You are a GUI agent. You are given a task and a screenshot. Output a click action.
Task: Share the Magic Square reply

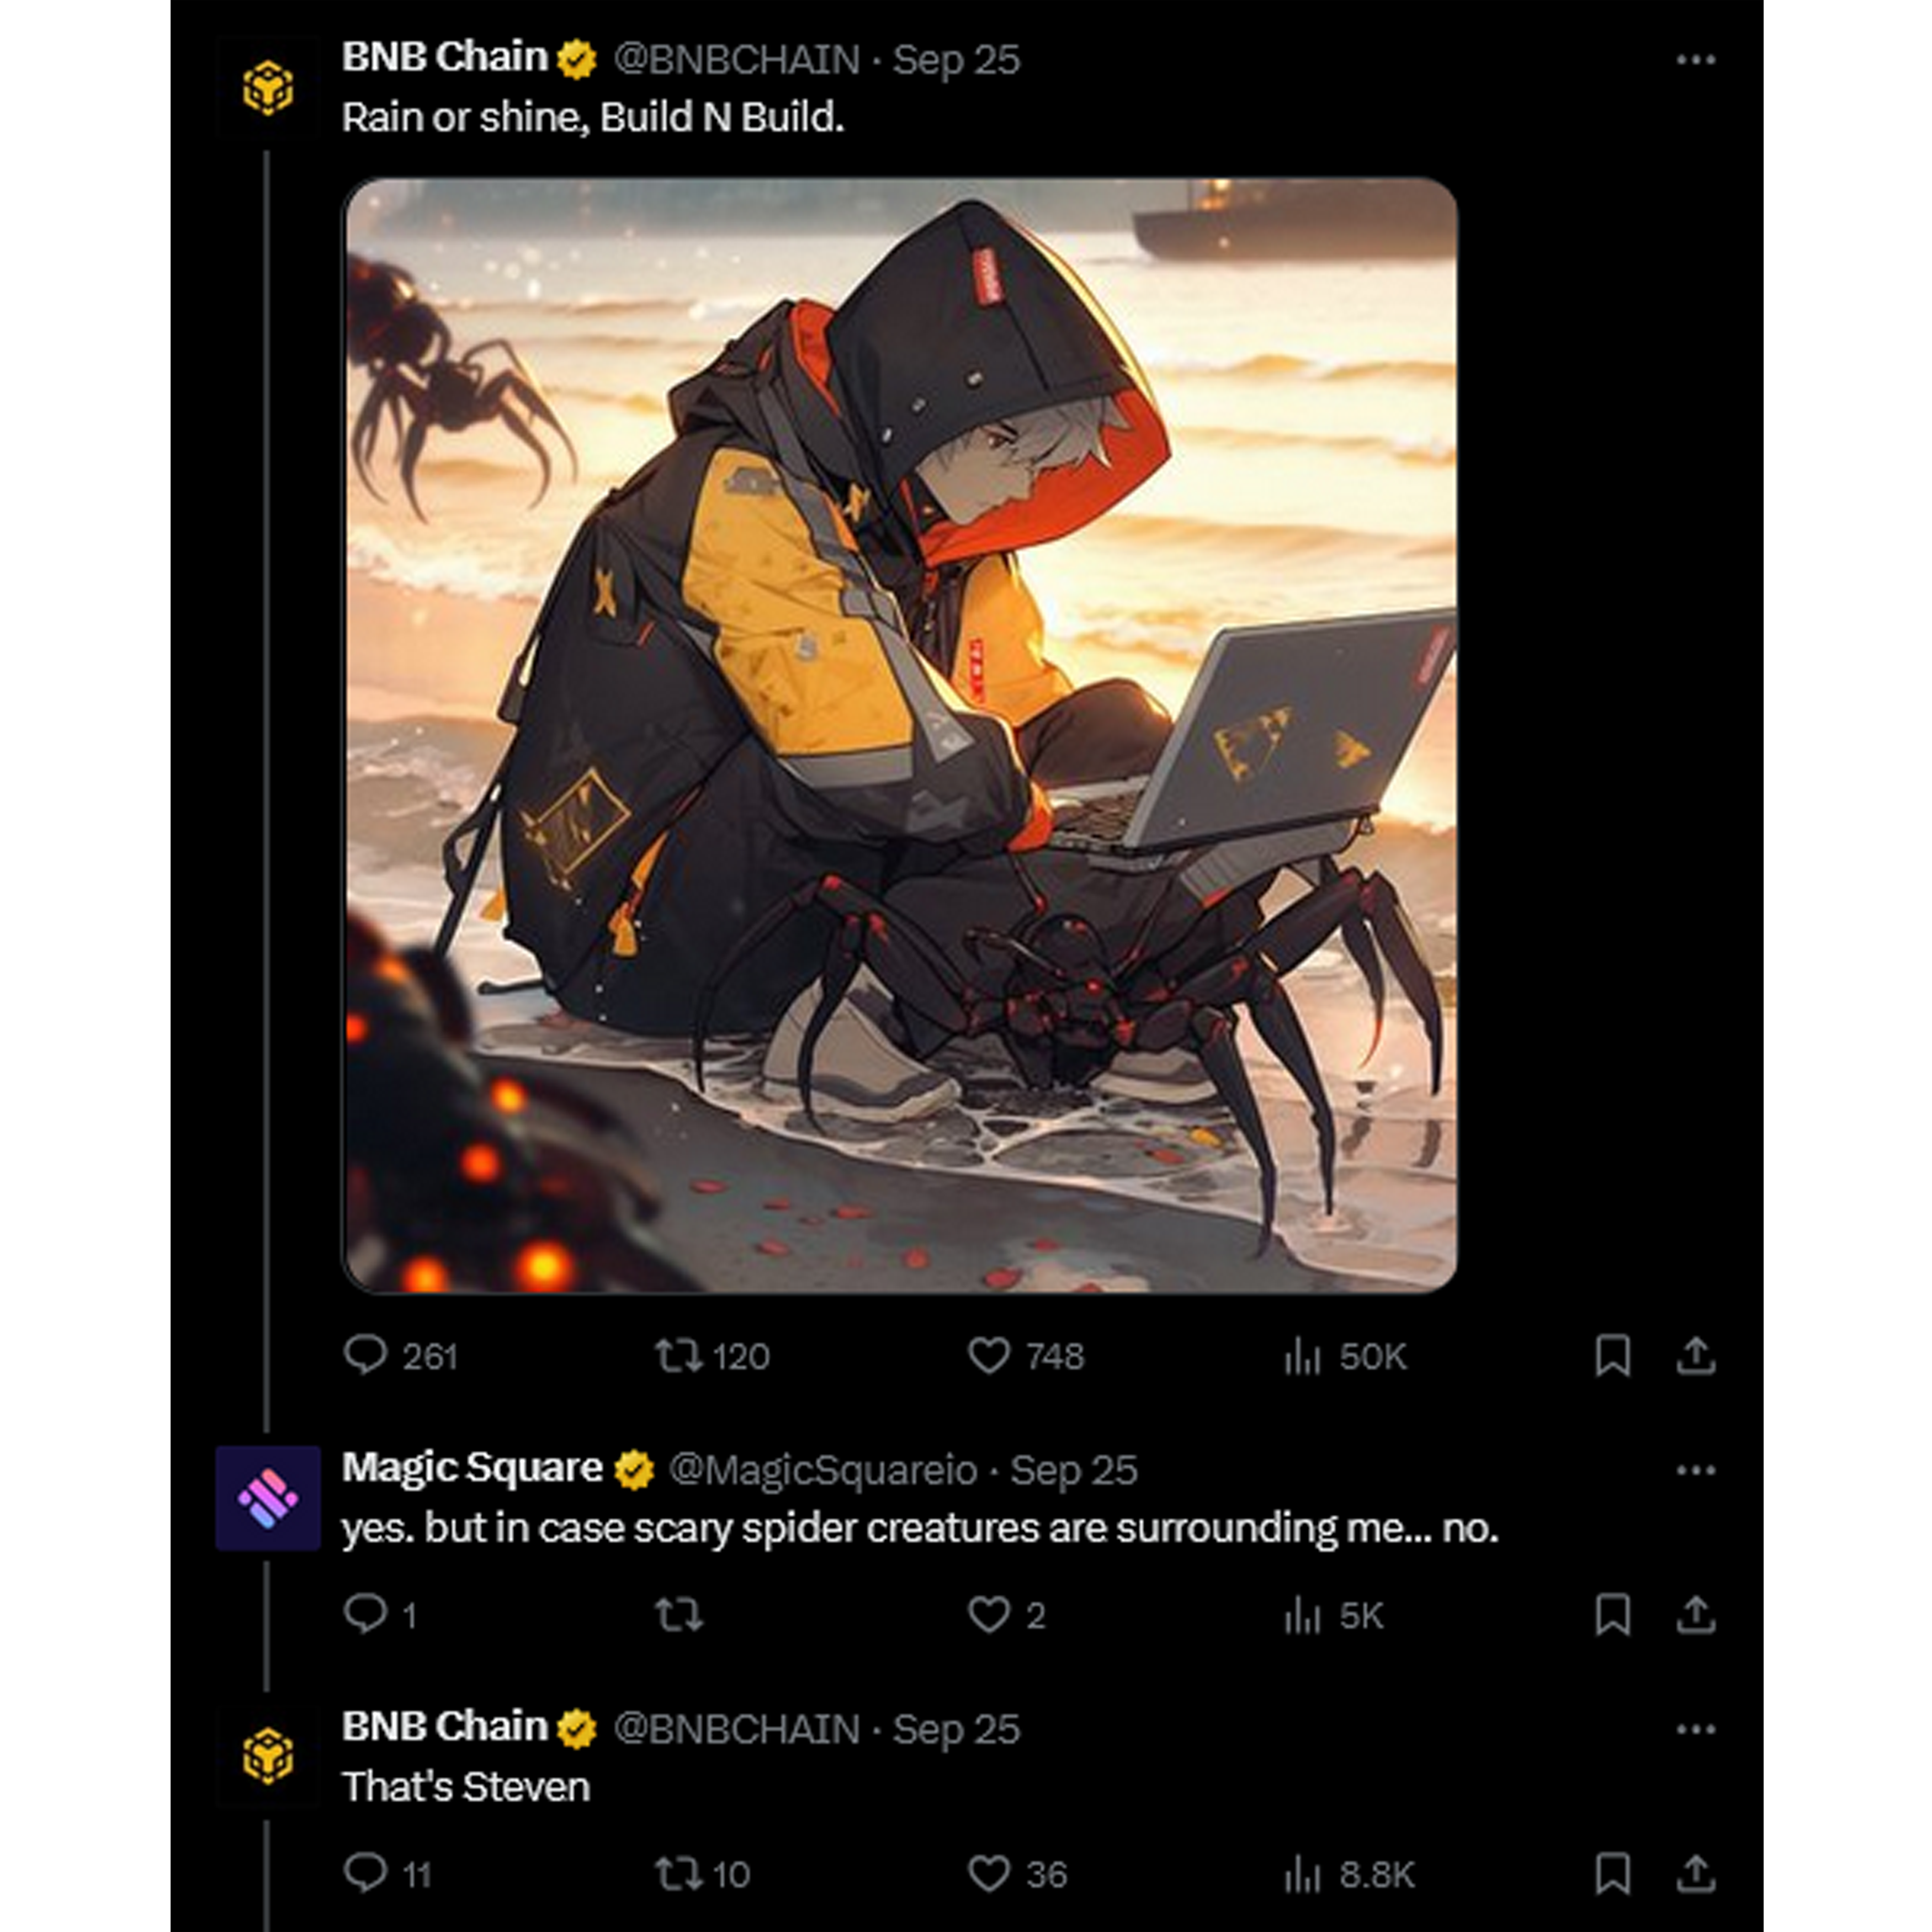(1696, 1615)
